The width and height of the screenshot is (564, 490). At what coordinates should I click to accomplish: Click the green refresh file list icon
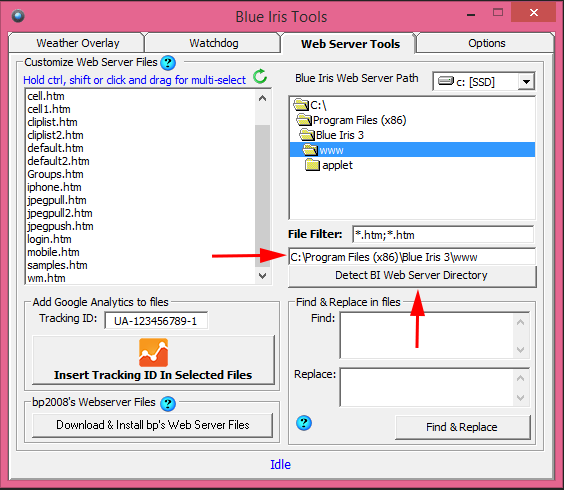click(260, 76)
